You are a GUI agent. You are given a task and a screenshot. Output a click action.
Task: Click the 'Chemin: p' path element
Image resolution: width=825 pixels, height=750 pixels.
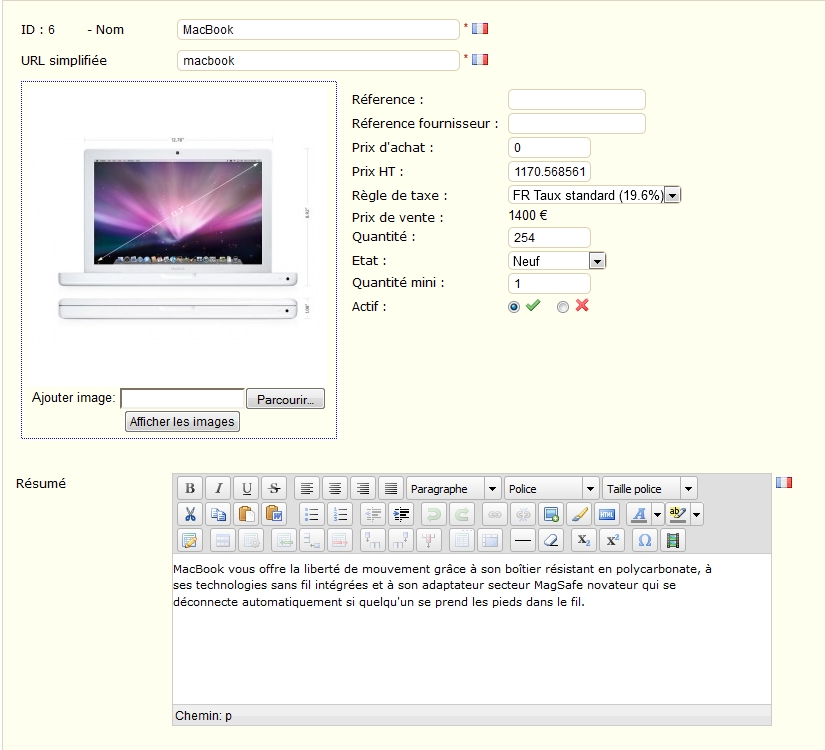(x=204, y=716)
